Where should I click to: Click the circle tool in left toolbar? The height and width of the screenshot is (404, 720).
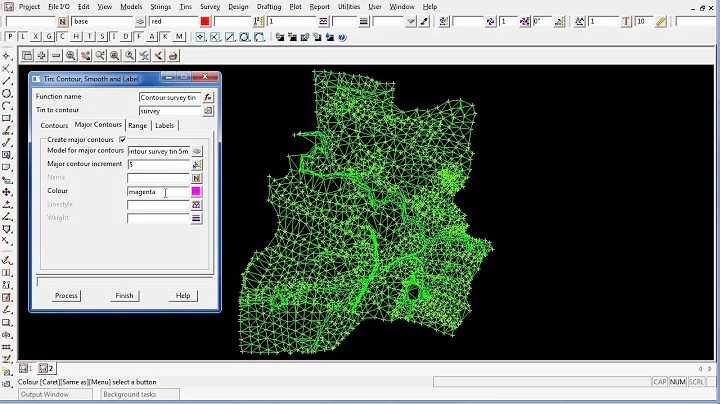click(6, 94)
